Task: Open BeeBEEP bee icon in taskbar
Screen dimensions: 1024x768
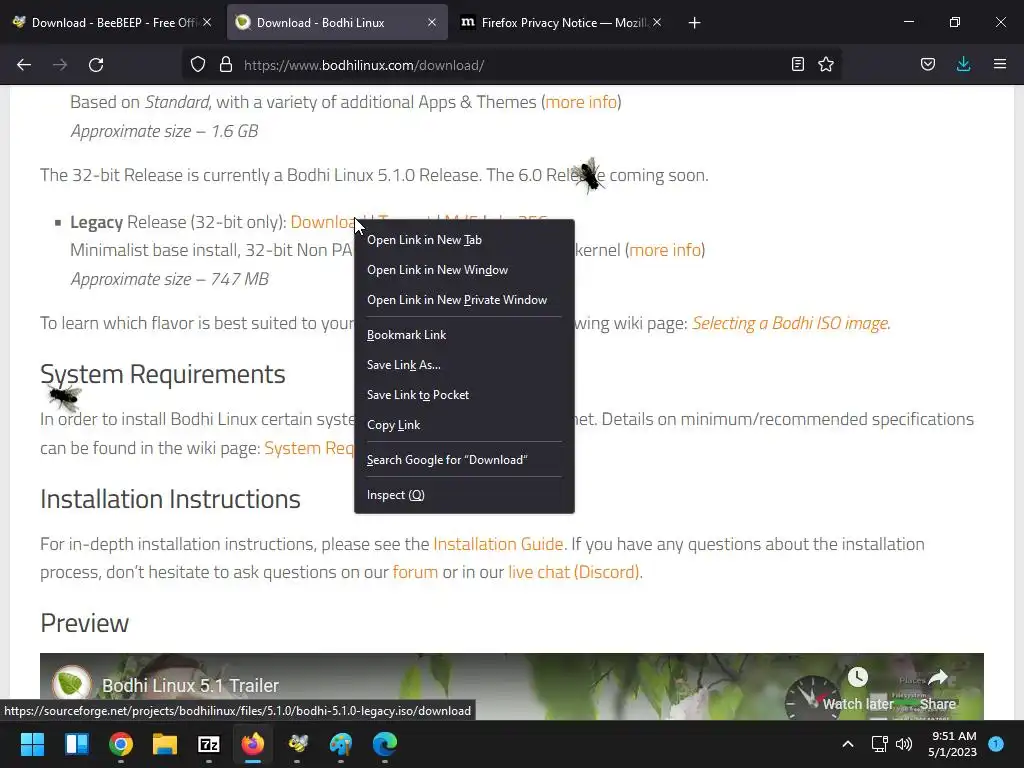Action: pos(297,744)
